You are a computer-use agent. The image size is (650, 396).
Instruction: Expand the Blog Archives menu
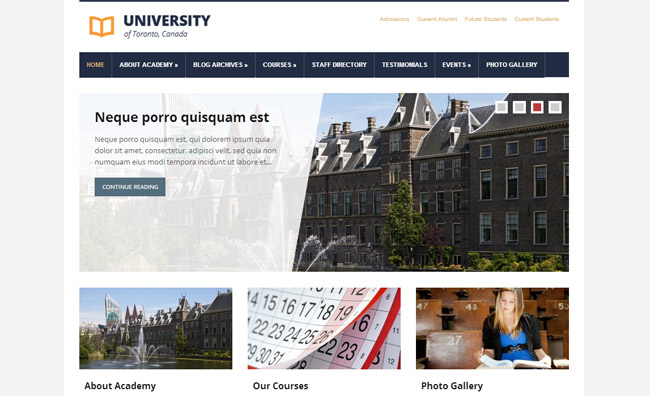coord(220,65)
